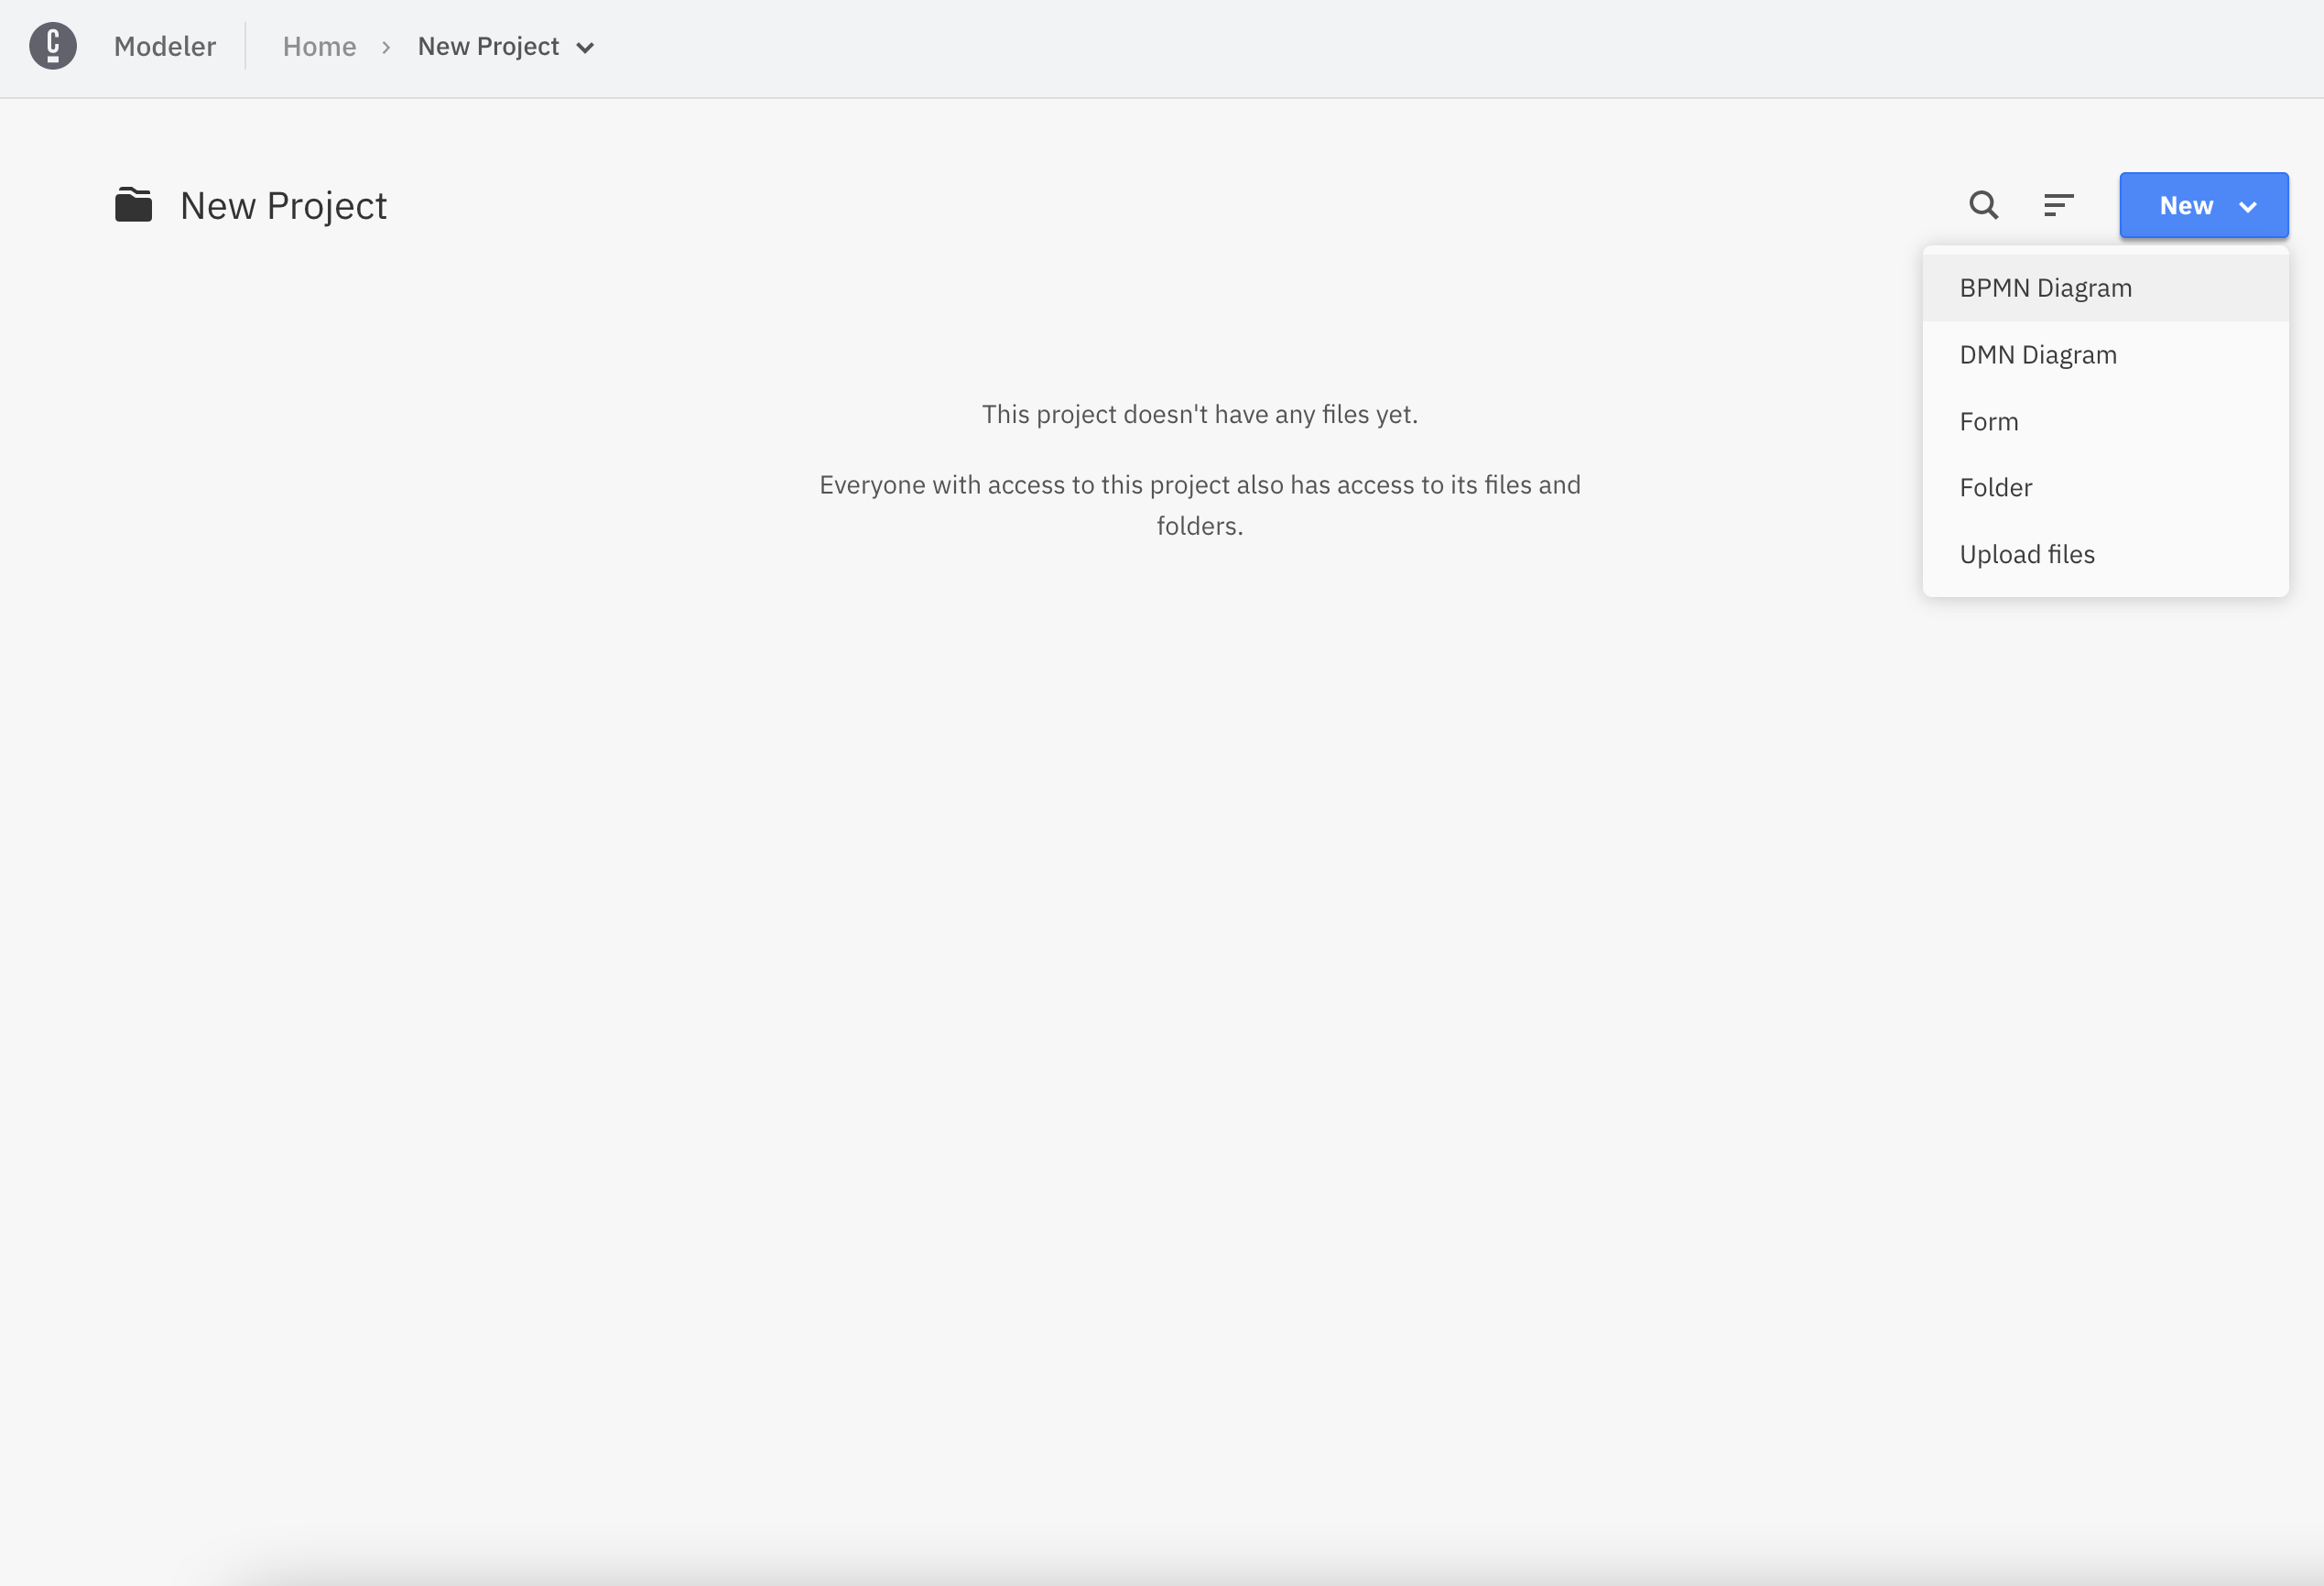This screenshot has height=1586, width=2324.
Task: Select the Folder option in dropdown
Action: coord(1995,487)
